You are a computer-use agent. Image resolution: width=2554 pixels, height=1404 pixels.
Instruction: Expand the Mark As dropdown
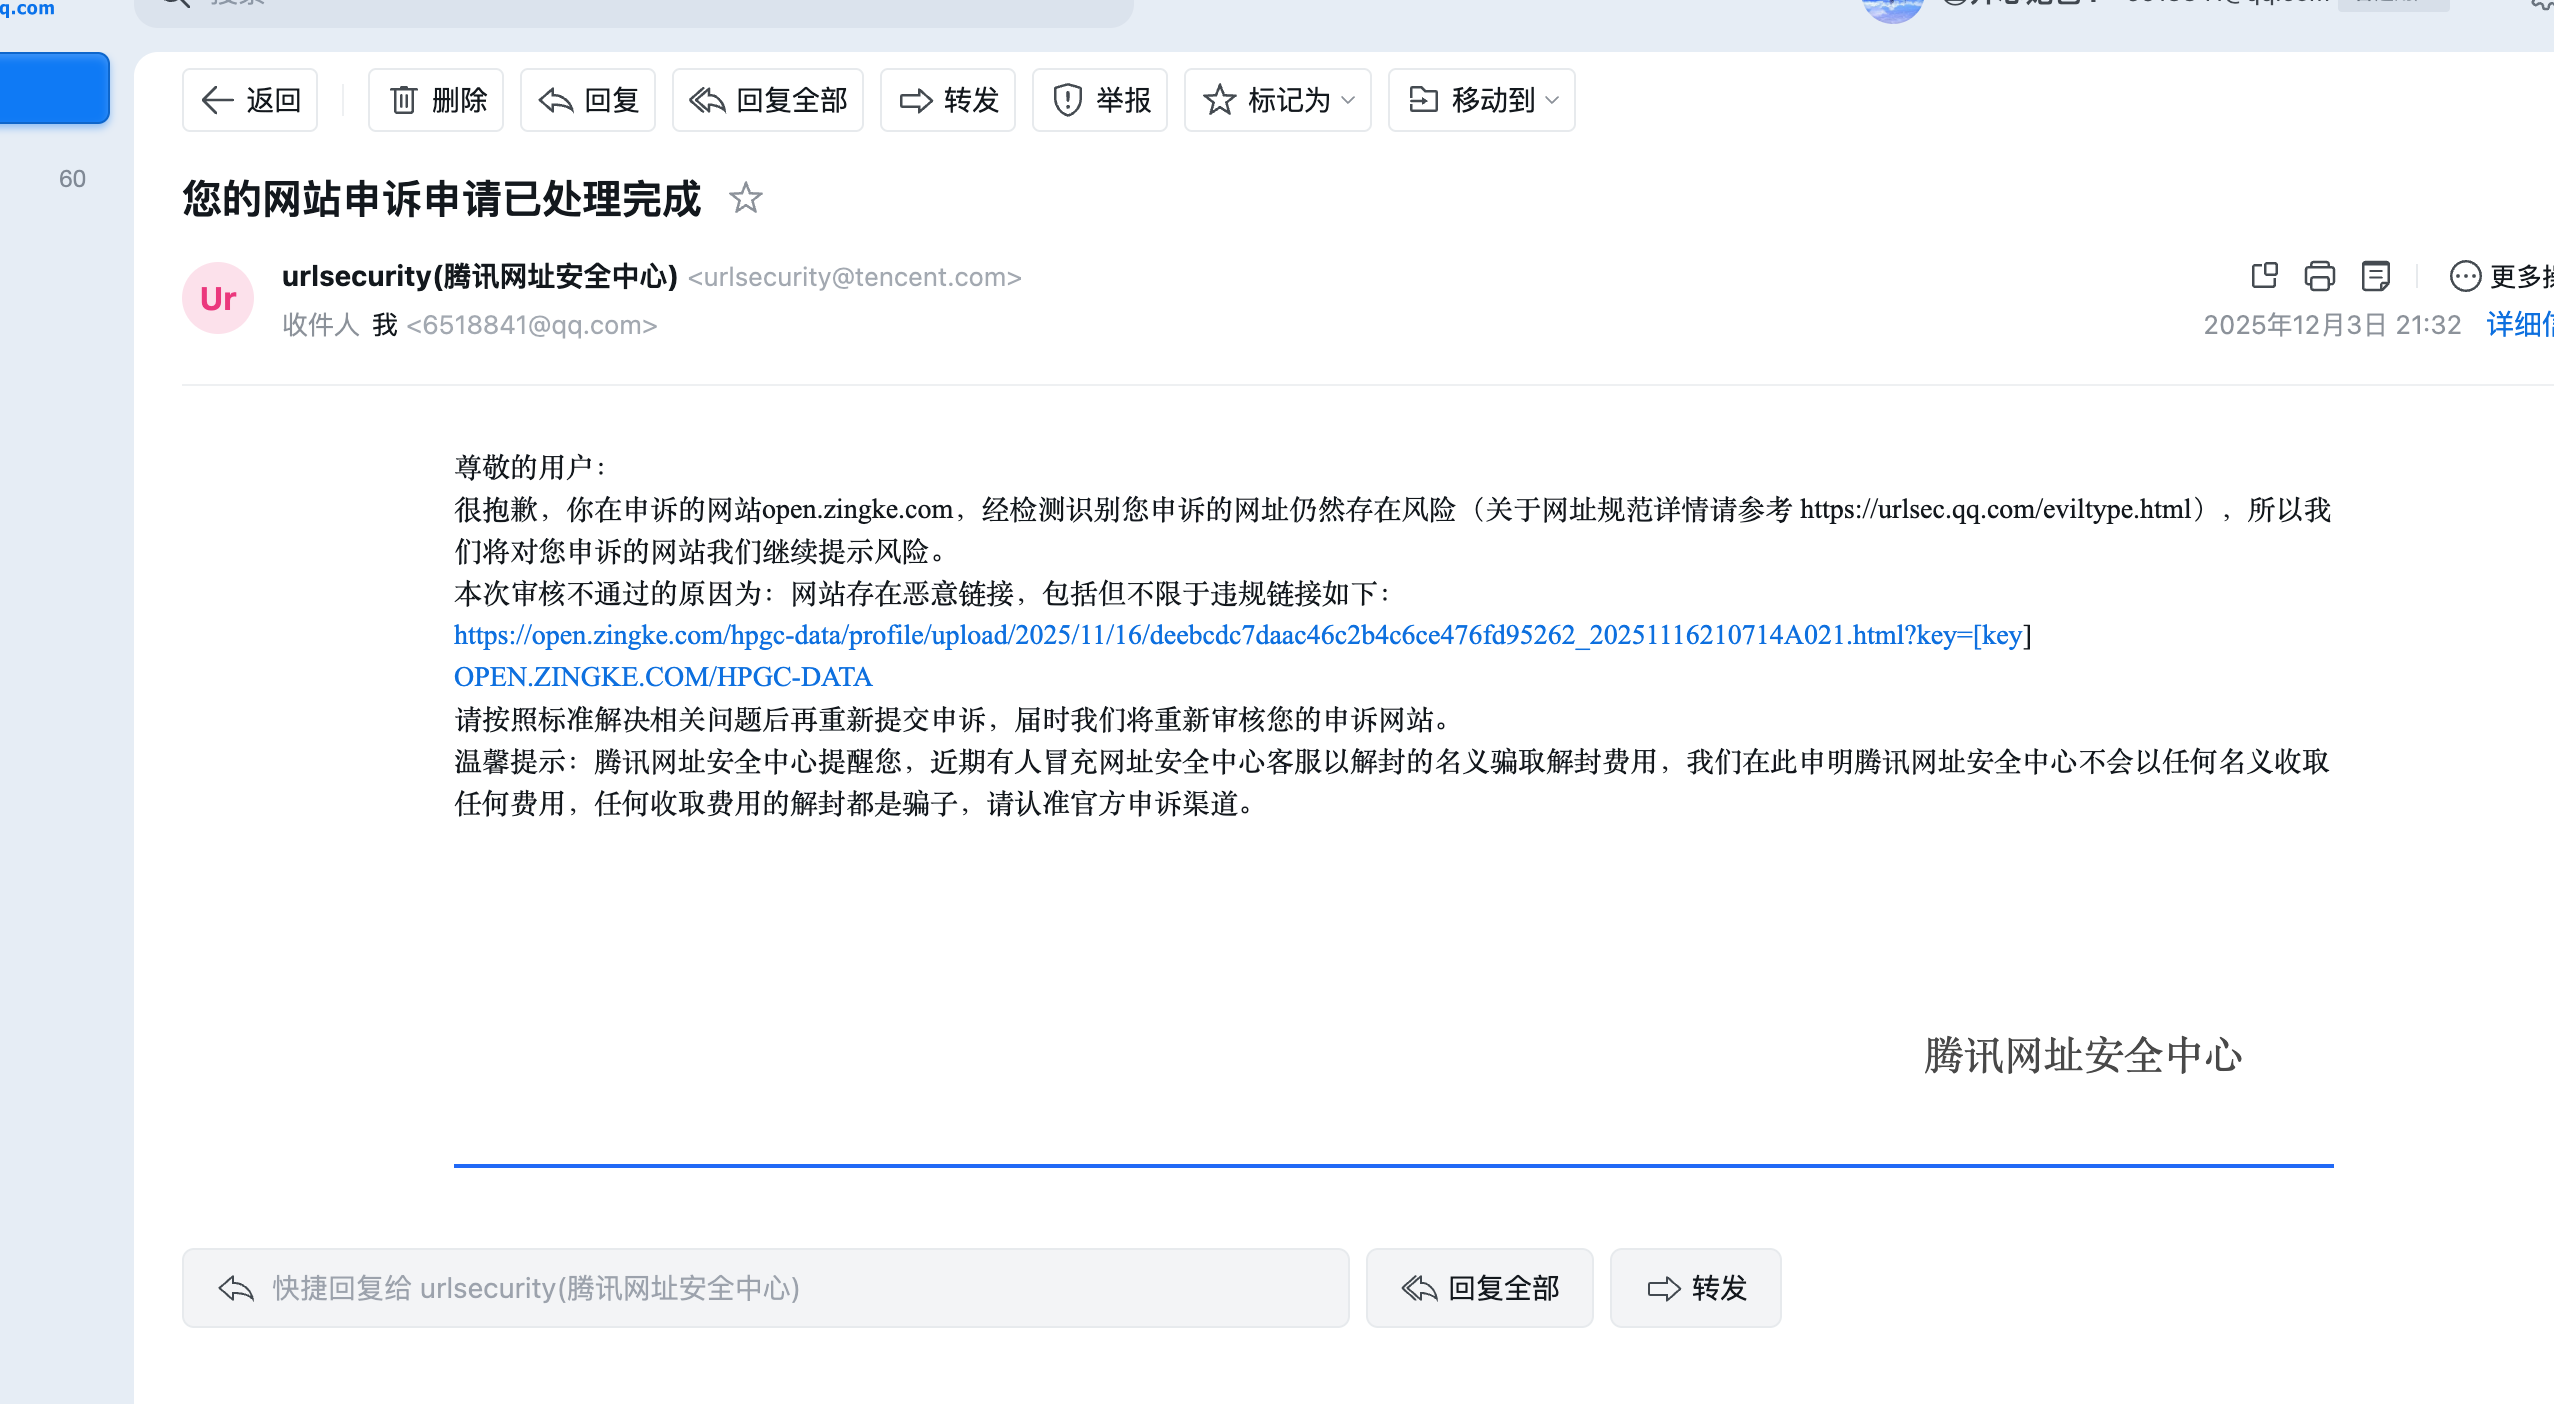click(x=1278, y=100)
